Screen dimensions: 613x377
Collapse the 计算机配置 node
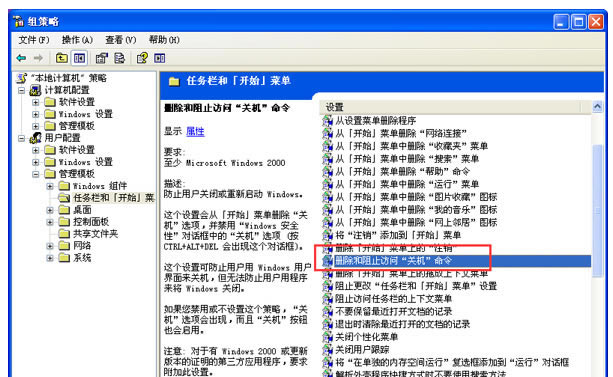click(22, 90)
